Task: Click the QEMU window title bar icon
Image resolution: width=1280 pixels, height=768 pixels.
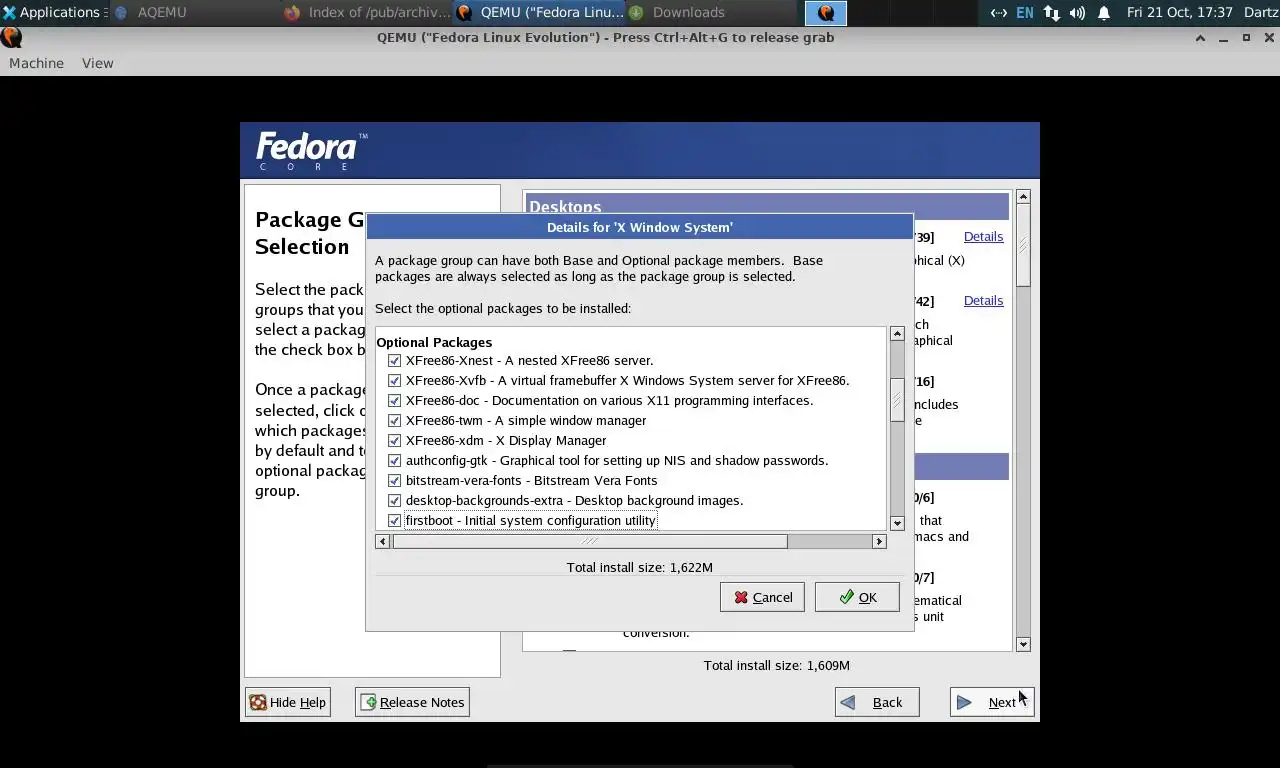Action: coord(11,37)
